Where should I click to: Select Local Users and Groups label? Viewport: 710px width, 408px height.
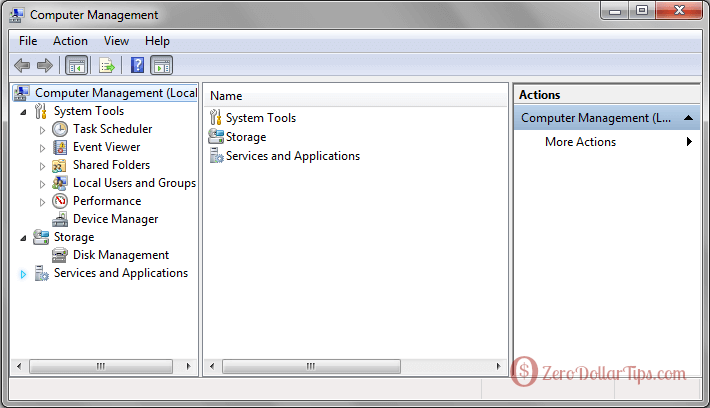[x=134, y=183]
